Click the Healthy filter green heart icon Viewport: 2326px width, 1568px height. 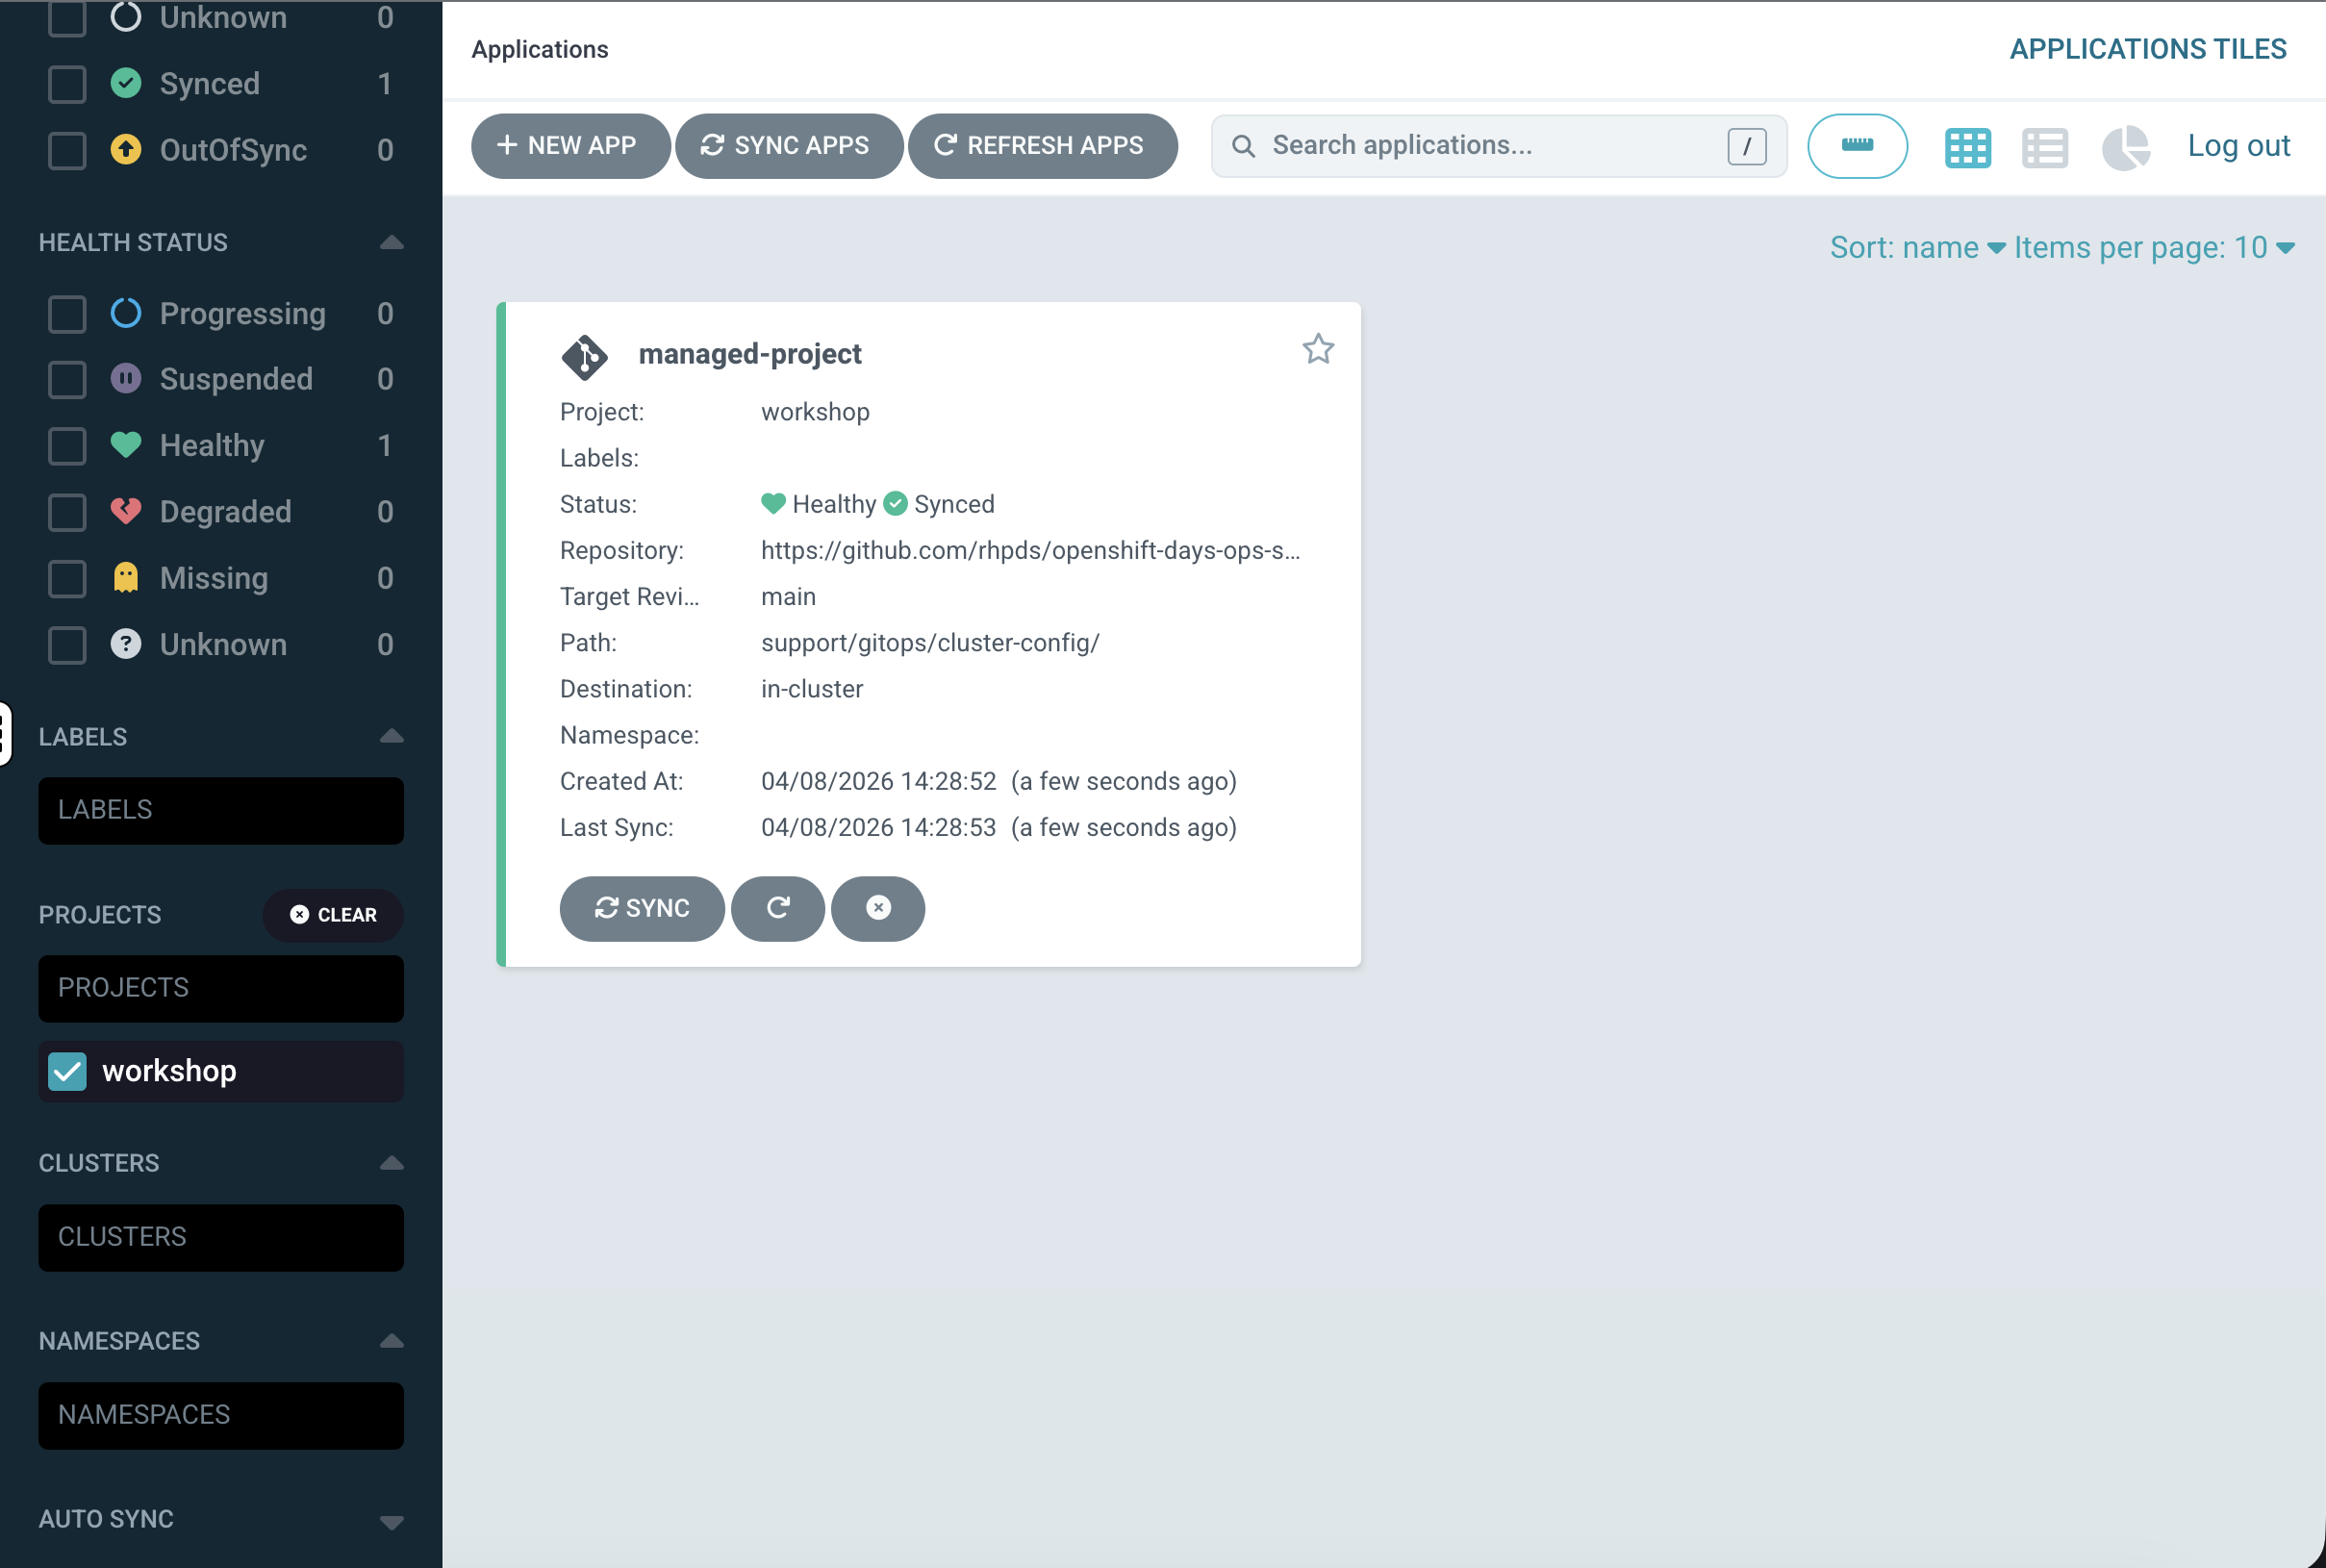click(125, 445)
